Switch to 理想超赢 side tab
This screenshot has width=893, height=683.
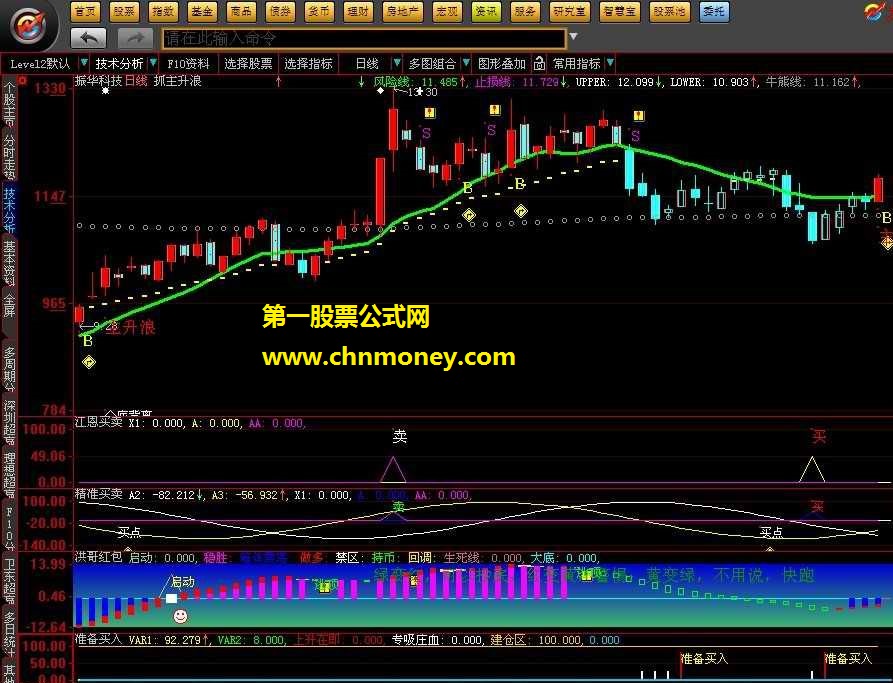(x=10, y=475)
